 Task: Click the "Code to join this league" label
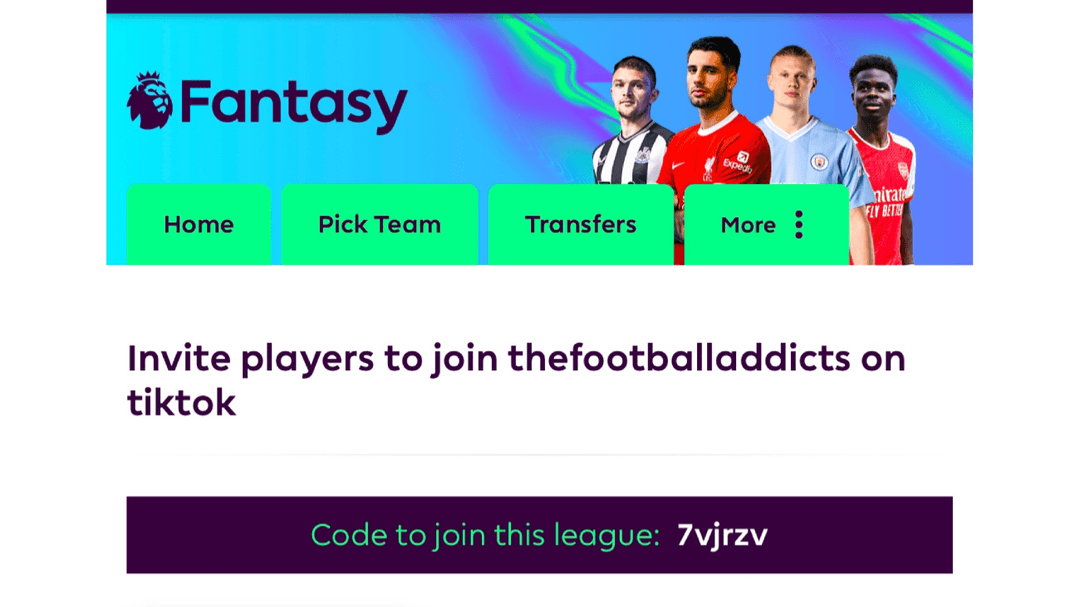click(x=486, y=535)
